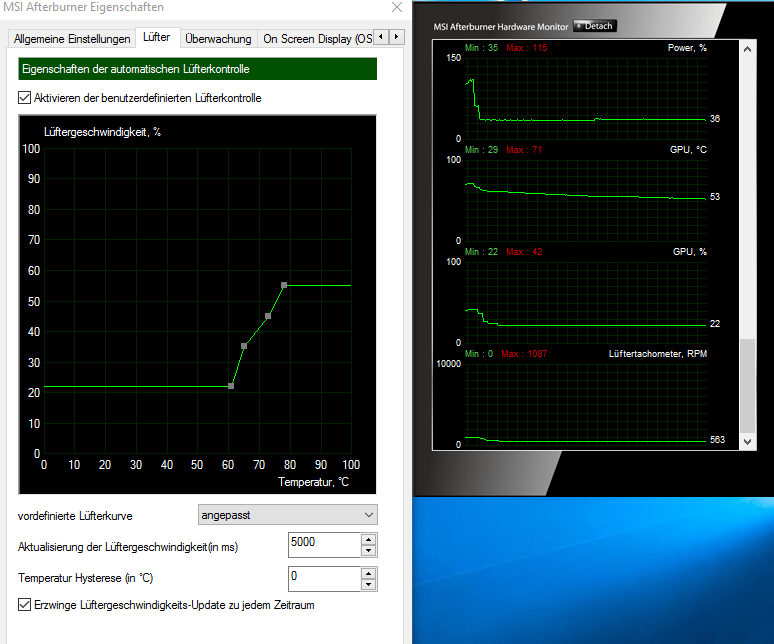Click the Max : 115 power value
The height and width of the screenshot is (644, 774).
point(527,48)
